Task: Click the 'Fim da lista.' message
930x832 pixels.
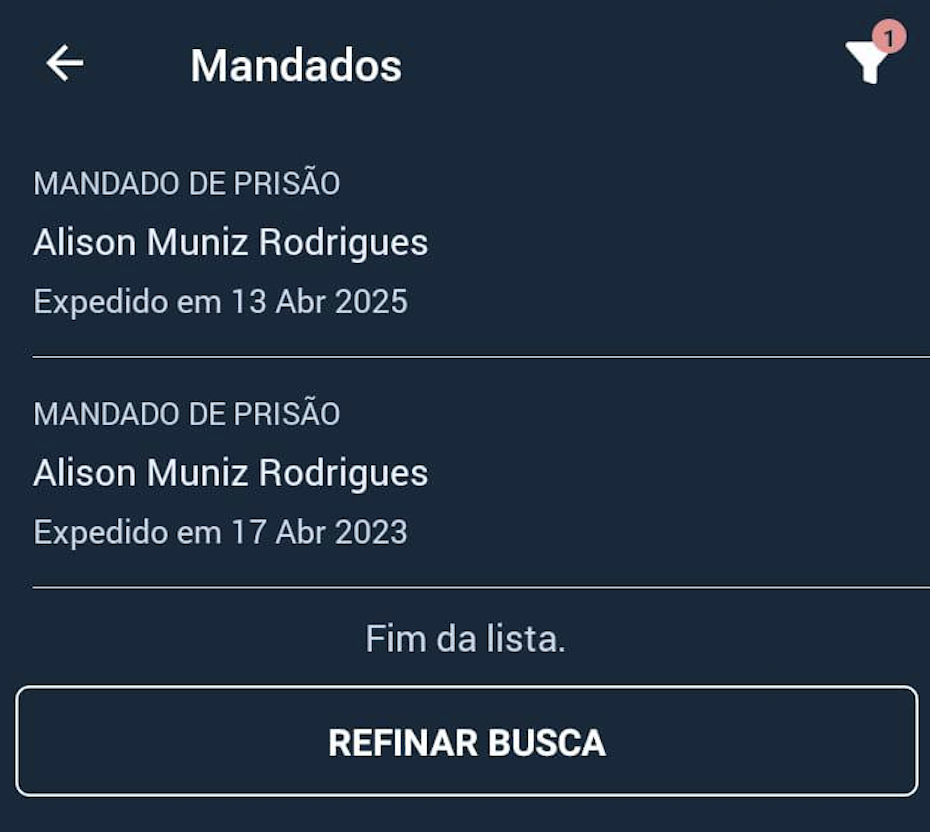Action: tap(466, 639)
